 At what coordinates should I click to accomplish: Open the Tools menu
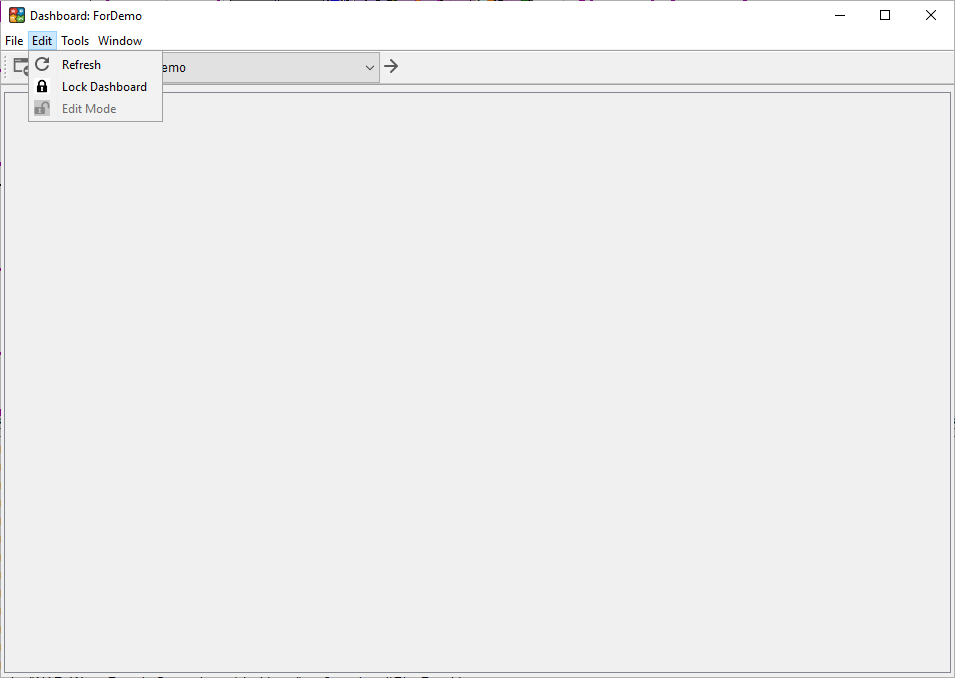(x=75, y=41)
